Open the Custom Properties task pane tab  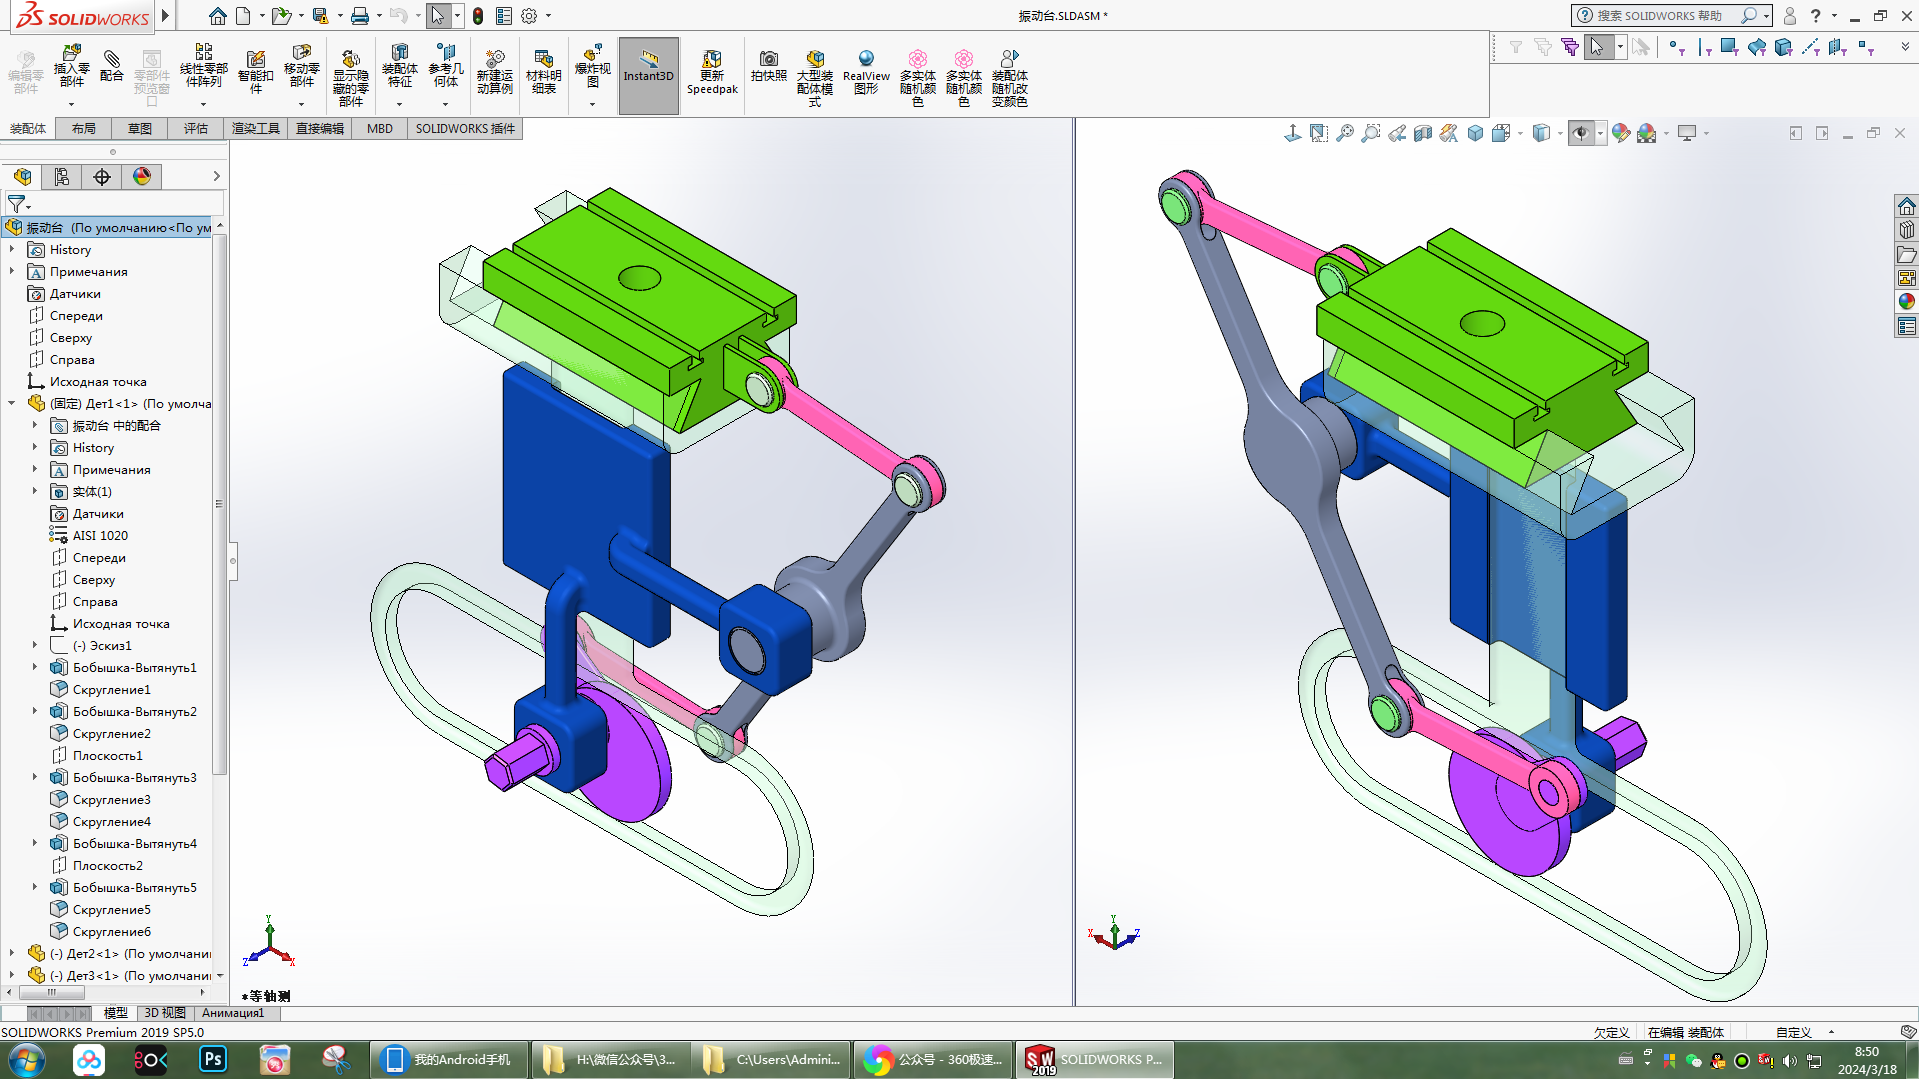[1907, 326]
